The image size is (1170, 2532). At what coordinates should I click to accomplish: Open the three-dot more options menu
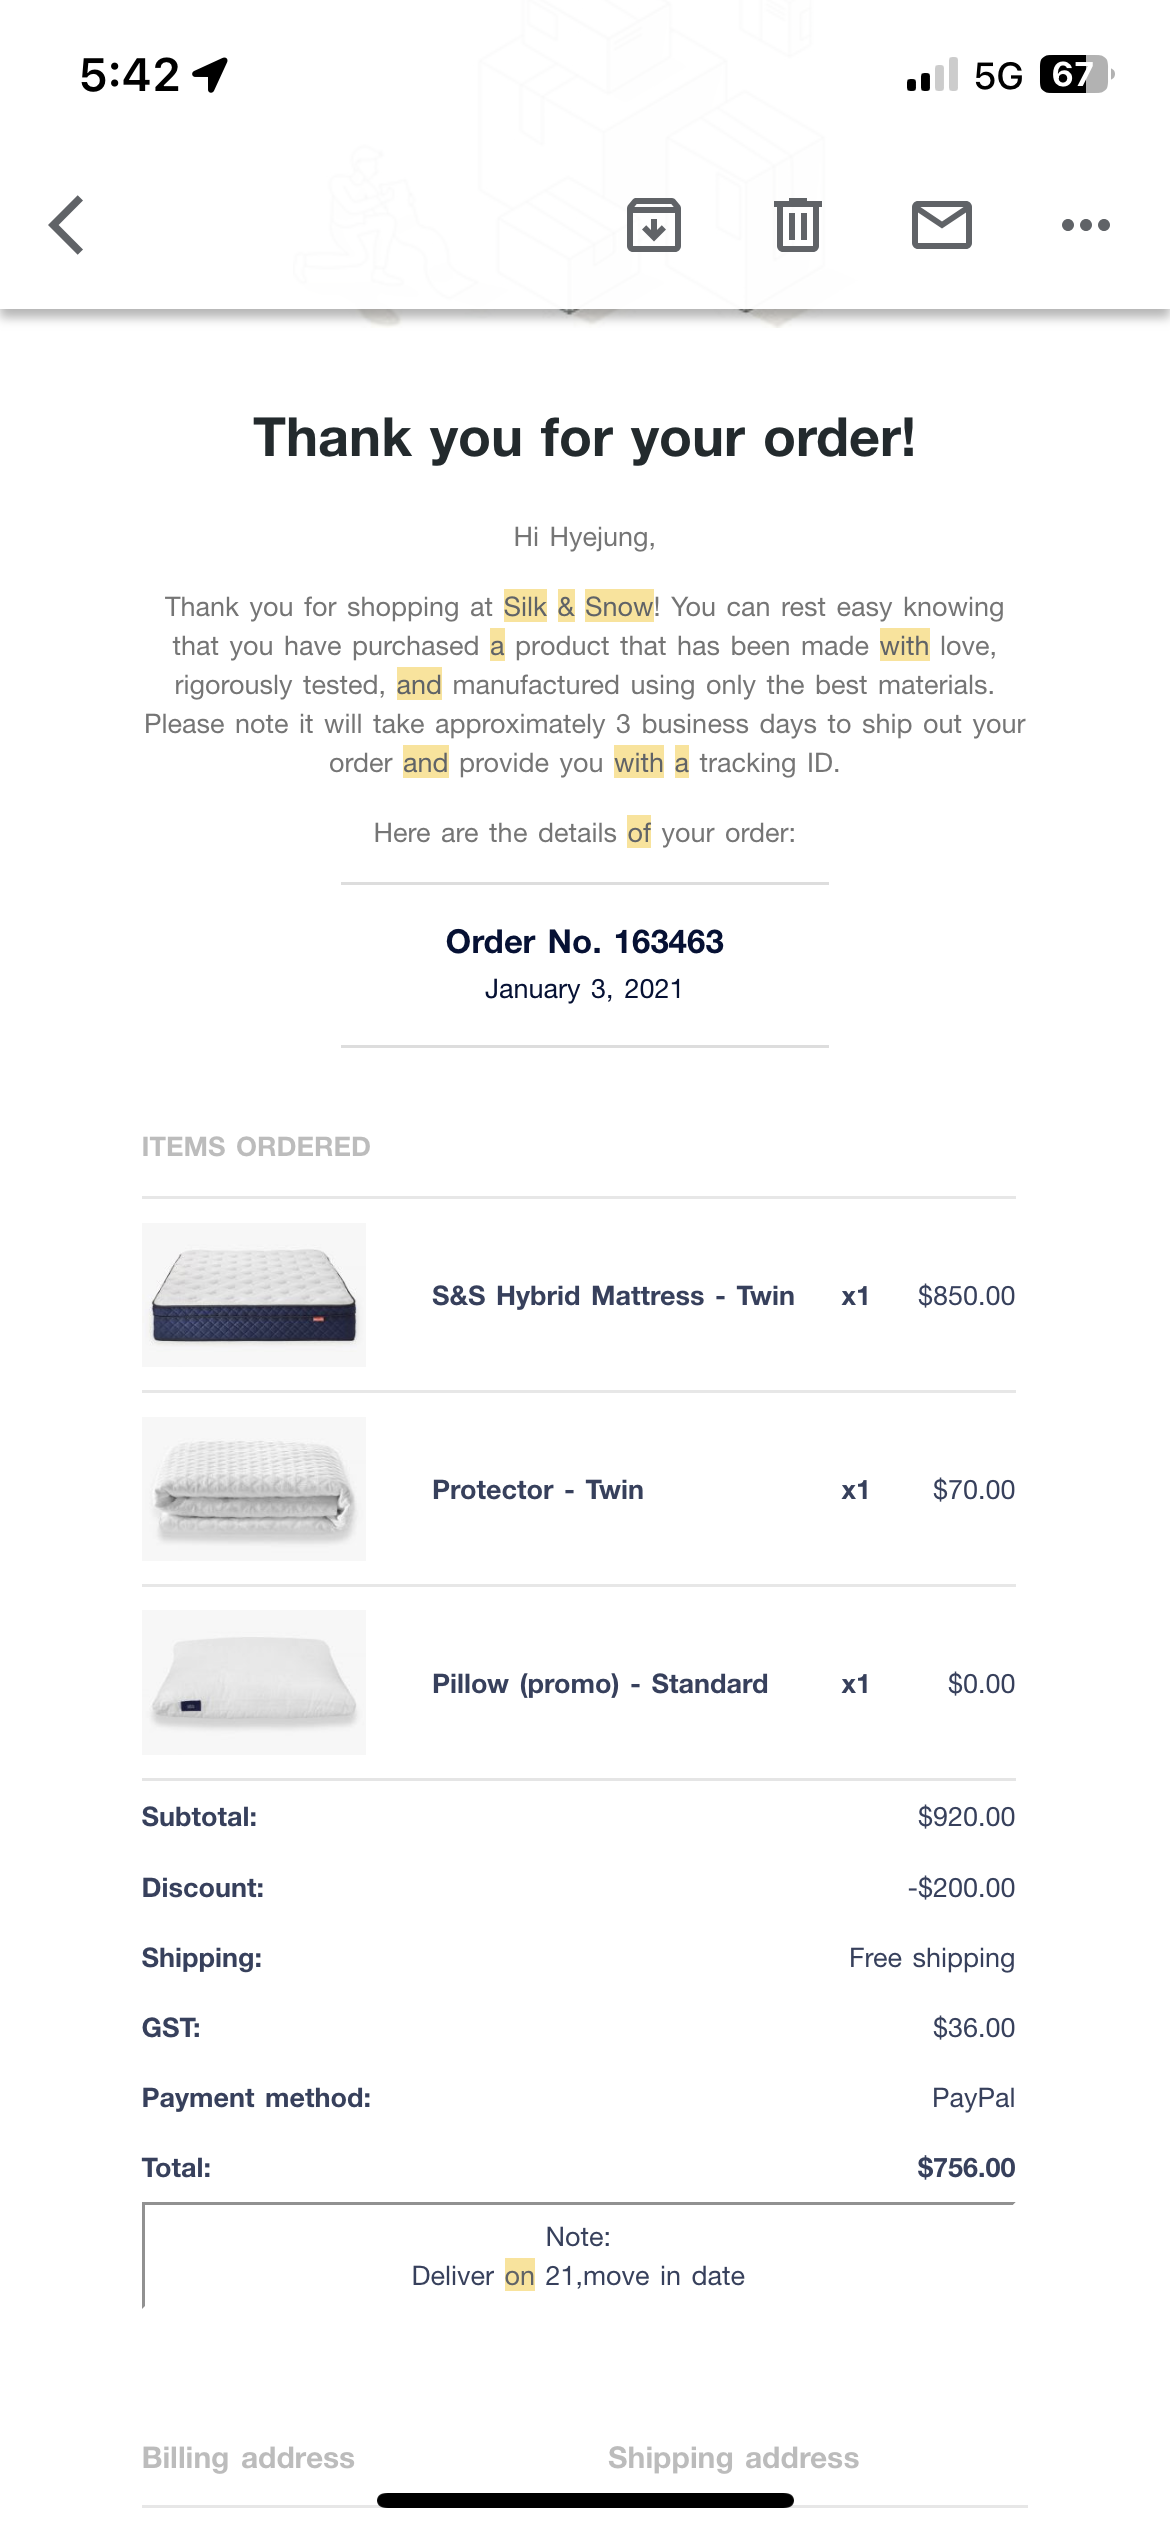click(1086, 225)
